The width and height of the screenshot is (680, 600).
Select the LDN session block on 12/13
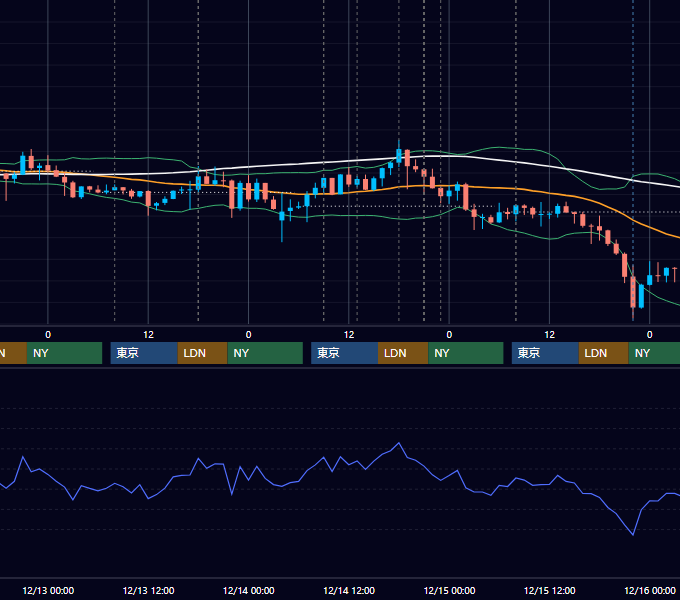203,353
